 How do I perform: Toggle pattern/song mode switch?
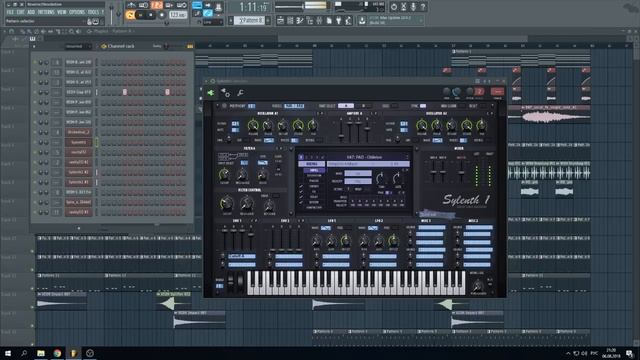[130, 15]
